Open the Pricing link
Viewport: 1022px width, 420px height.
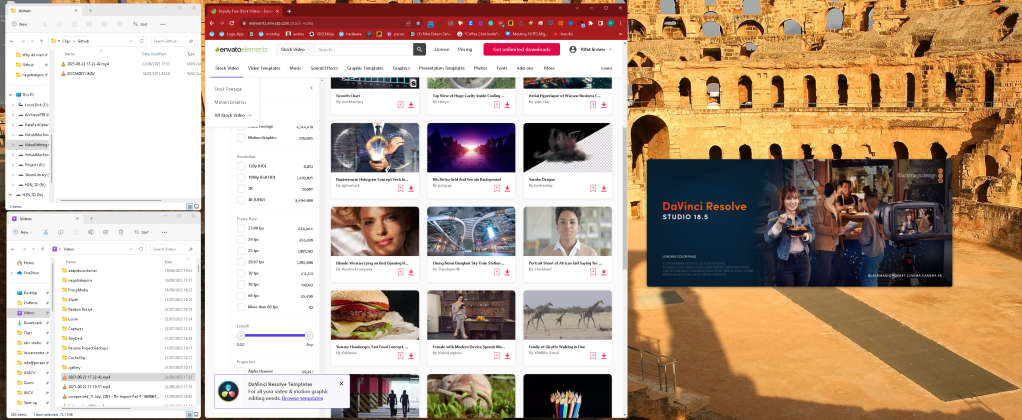(465, 50)
